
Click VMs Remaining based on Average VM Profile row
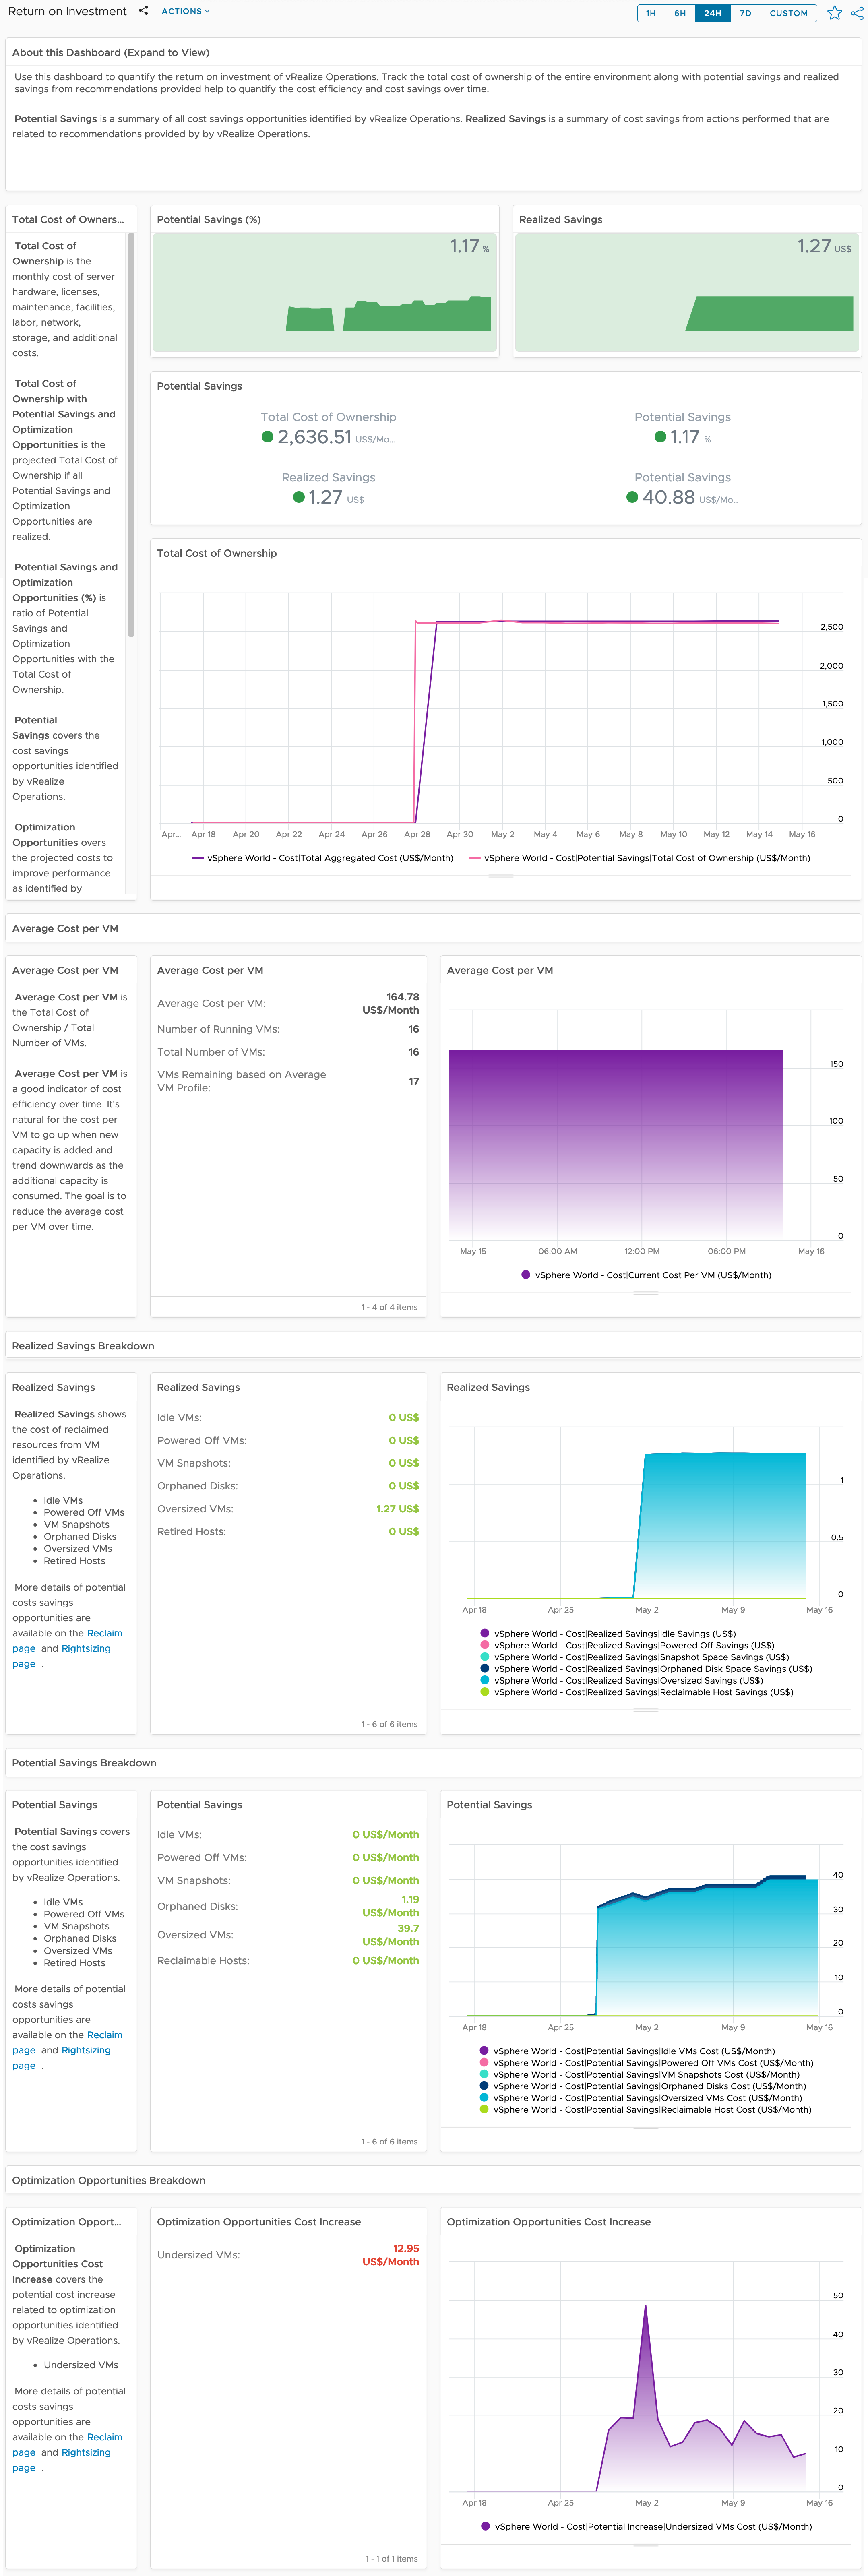288,1081
